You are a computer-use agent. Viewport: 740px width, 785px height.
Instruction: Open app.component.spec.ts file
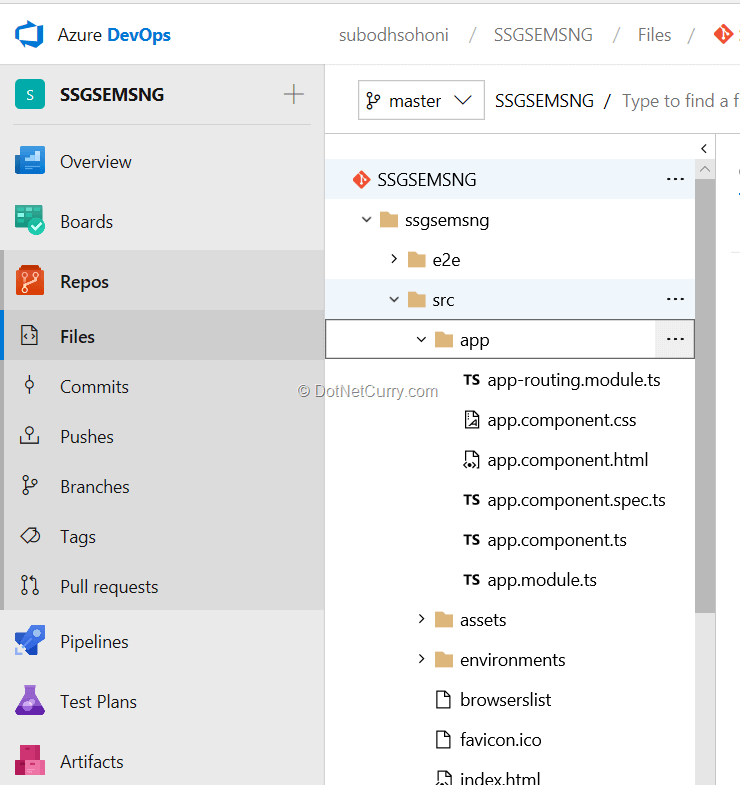click(576, 500)
